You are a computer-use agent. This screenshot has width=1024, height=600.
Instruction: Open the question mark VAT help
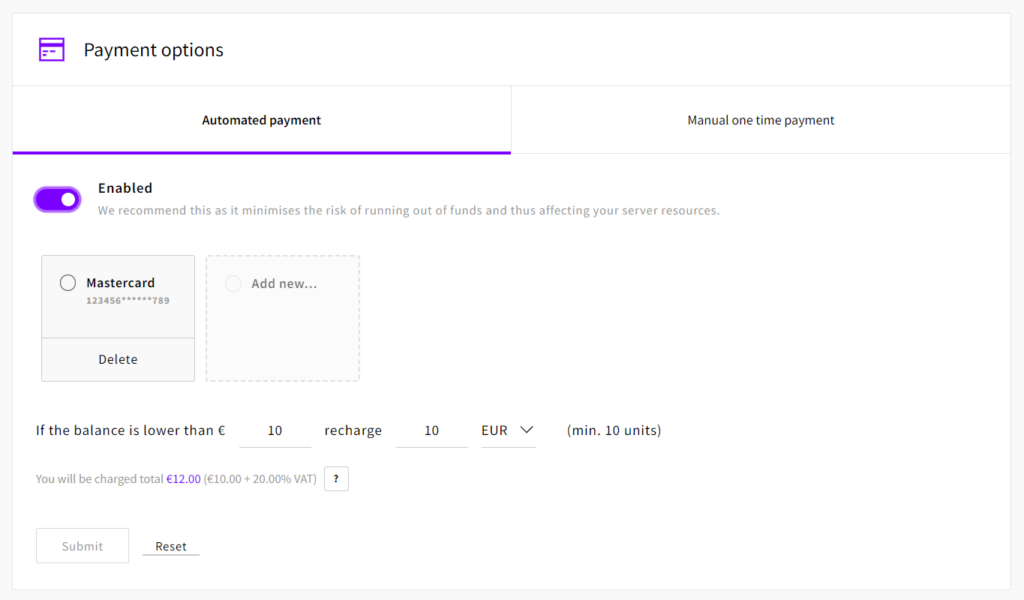pyautogui.click(x=336, y=480)
